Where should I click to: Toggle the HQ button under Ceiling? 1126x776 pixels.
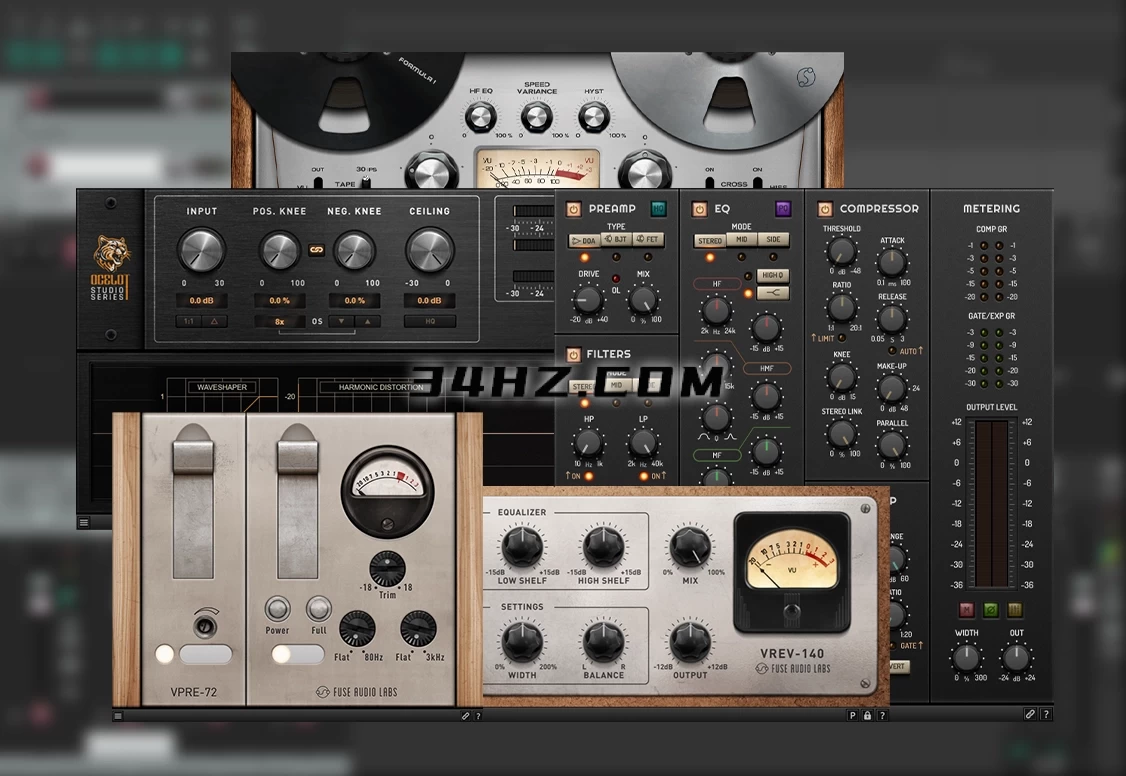pos(429,322)
